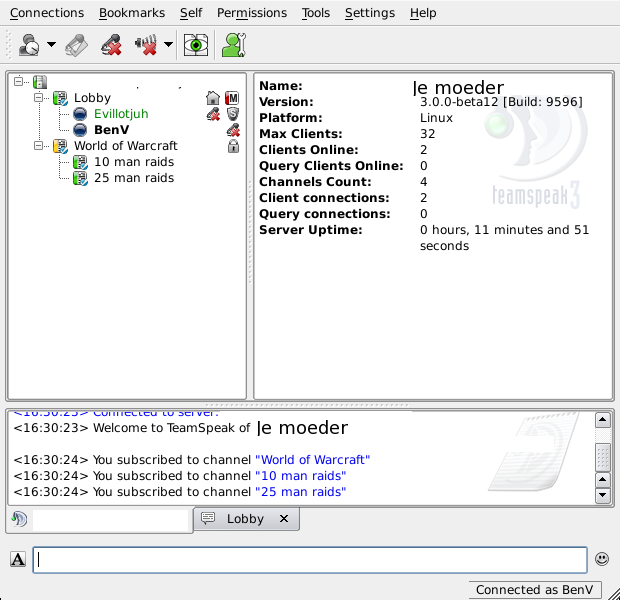Click BenV's blue client status icon
The image size is (620, 600).
tap(80, 130)
